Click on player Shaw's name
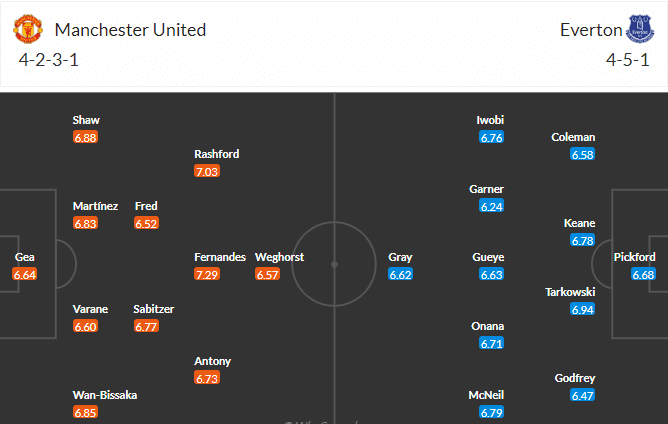668x424 pixels. click(x=86, y=120)
